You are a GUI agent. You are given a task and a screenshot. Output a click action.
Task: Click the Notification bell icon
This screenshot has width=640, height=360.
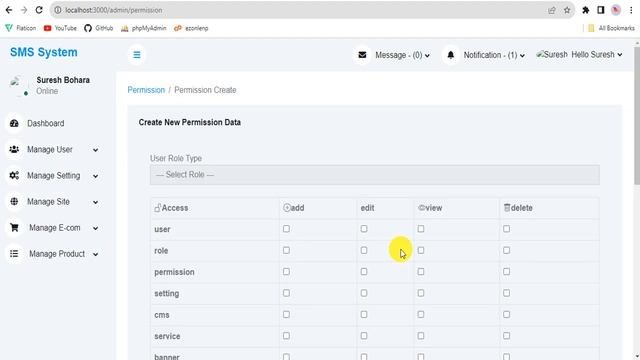(x=451, y=55)
